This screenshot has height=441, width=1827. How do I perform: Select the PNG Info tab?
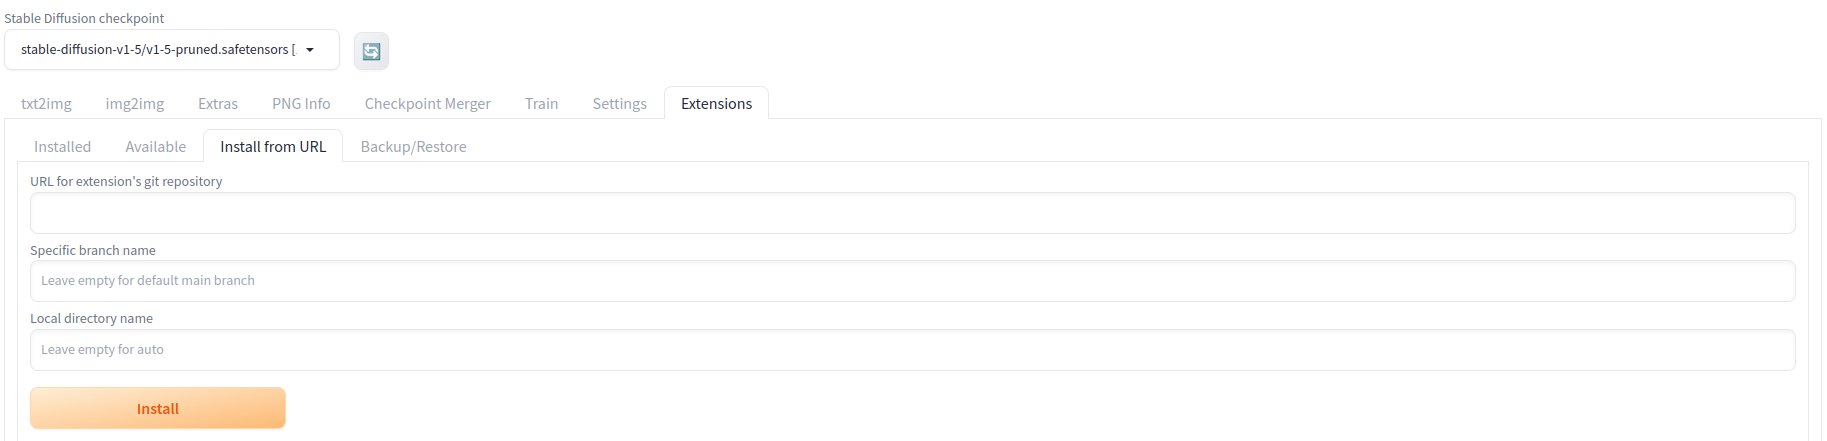pyautogui.click(x=301, y=104)
